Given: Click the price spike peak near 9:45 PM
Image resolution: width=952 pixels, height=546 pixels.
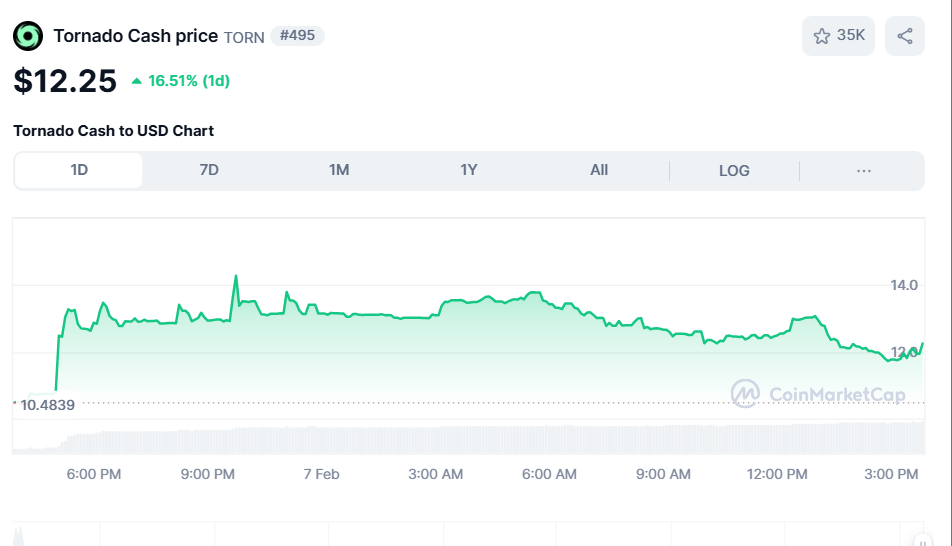Looking at the screenshot, I should tap(236, 276).
